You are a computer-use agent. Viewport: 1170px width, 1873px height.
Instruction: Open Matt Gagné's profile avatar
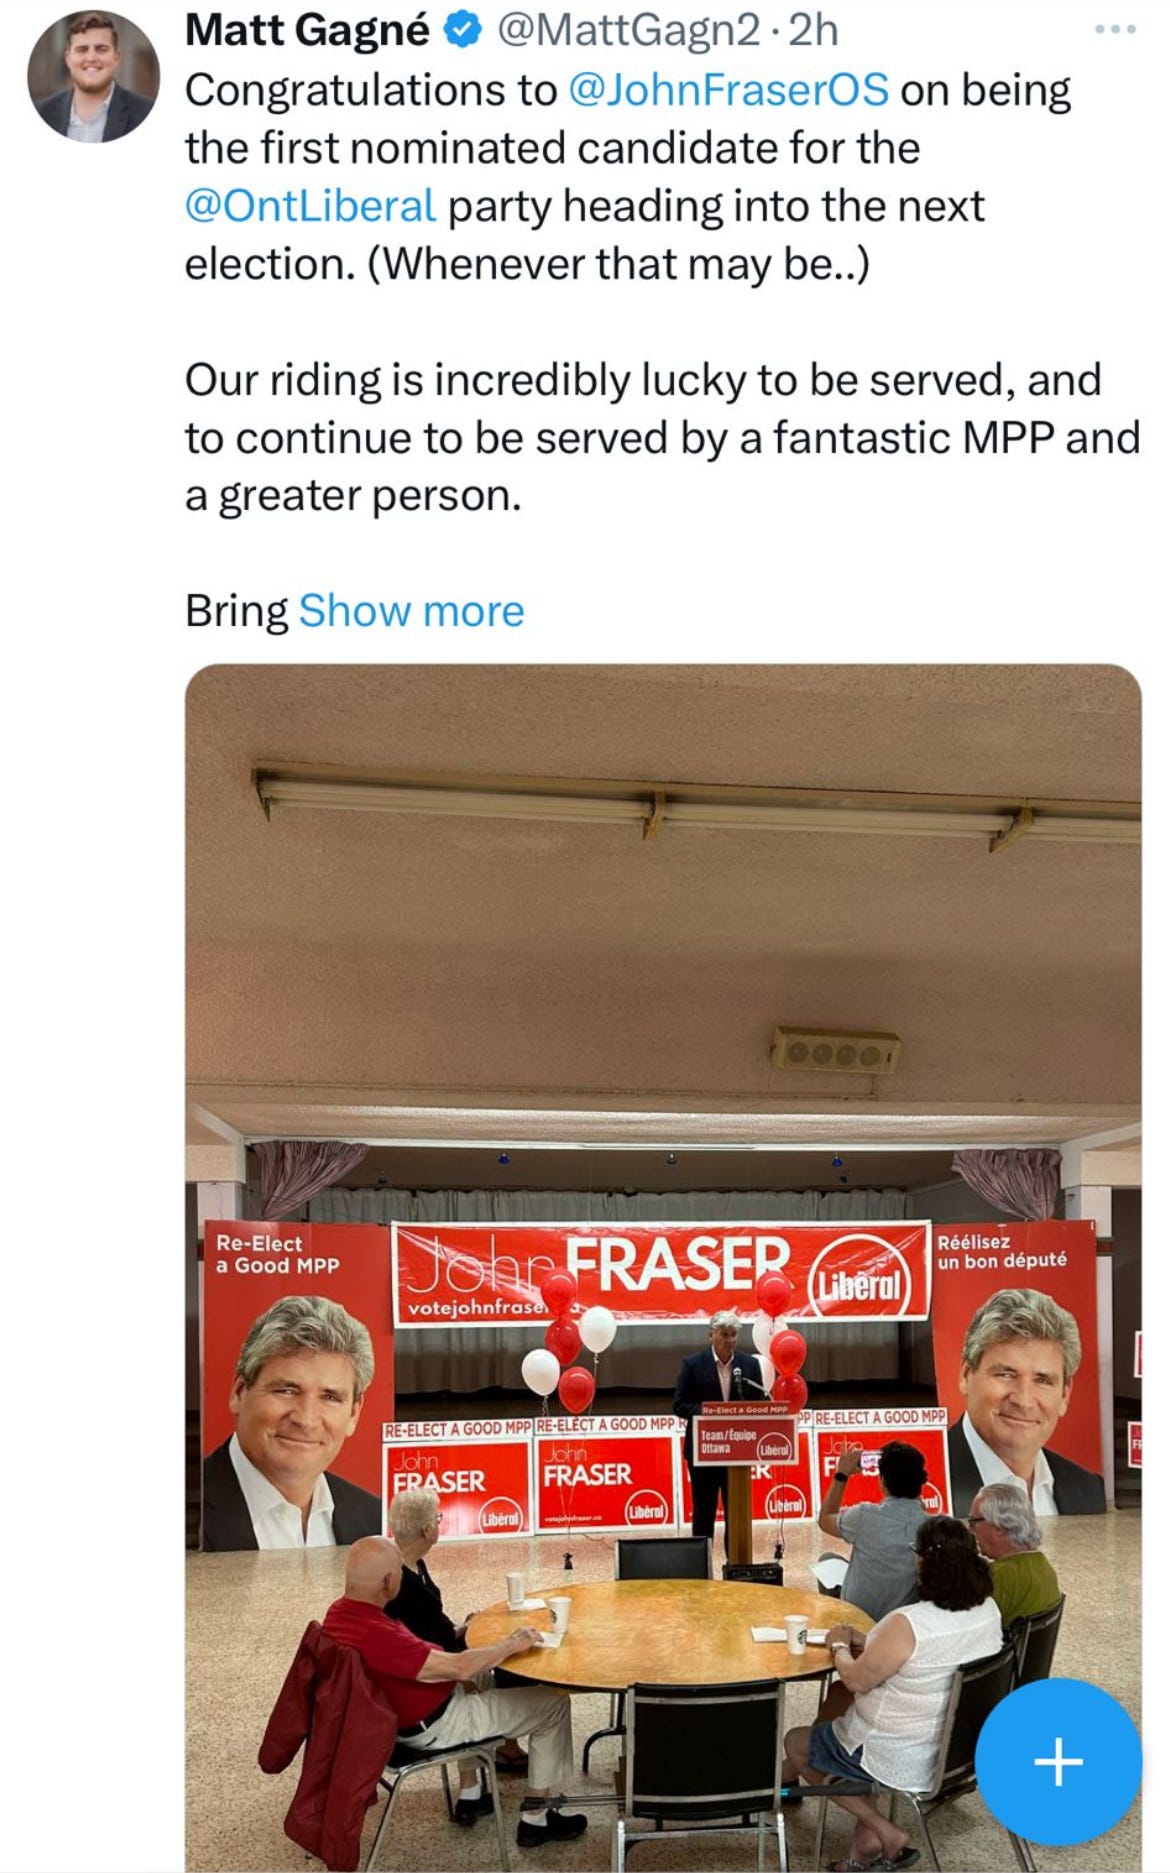(x=92, y=76)
